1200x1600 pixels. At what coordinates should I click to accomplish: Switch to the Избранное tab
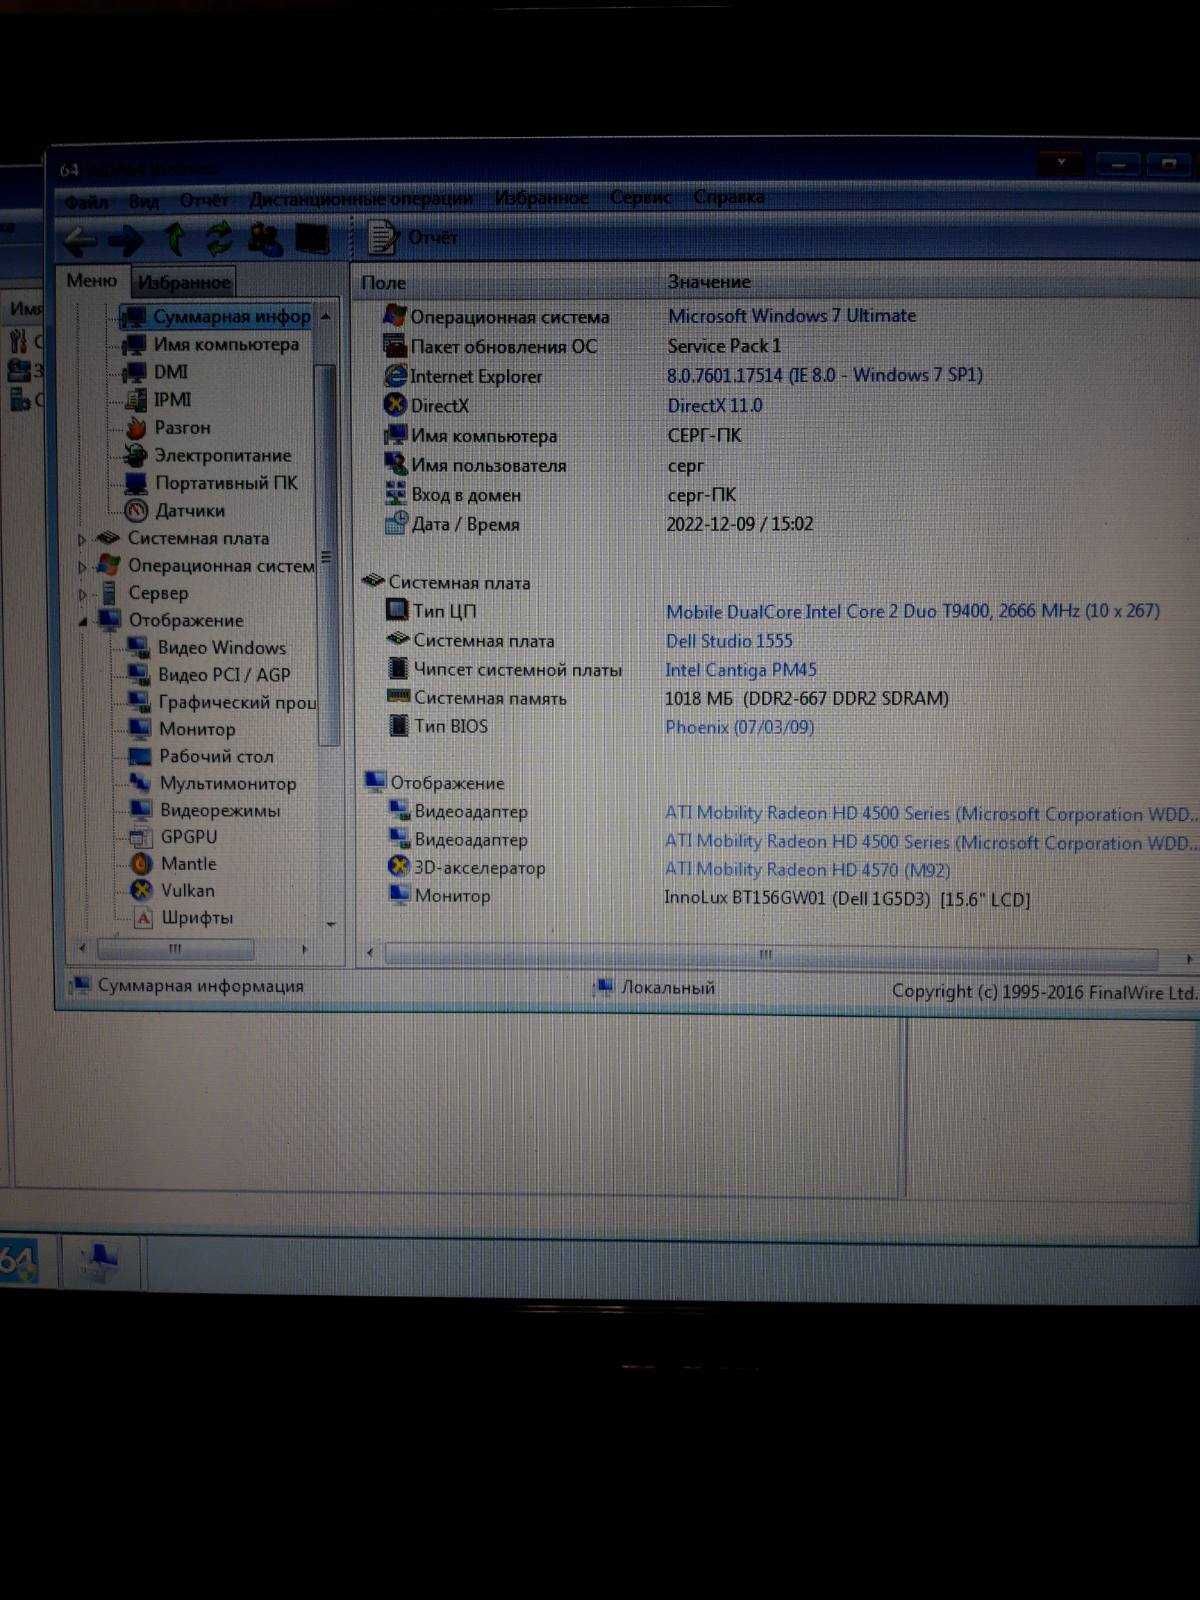pos(184,282)
